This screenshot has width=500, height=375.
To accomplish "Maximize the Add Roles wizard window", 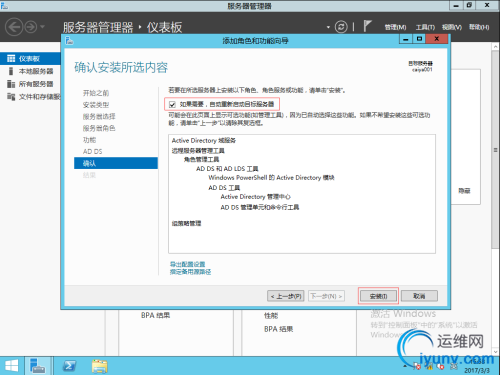I will [419, 39].
